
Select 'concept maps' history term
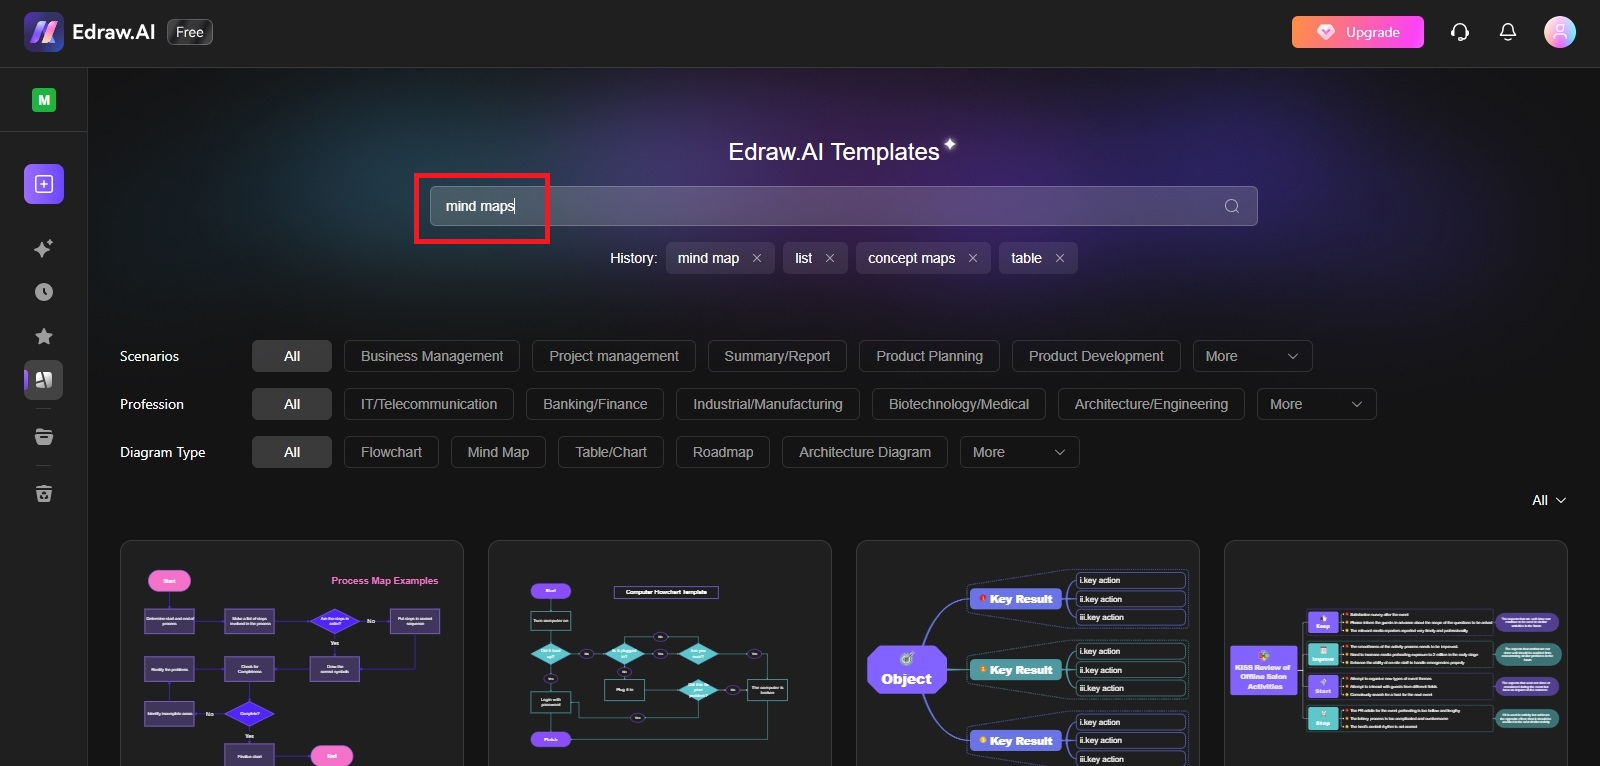(x=912, y=258)
